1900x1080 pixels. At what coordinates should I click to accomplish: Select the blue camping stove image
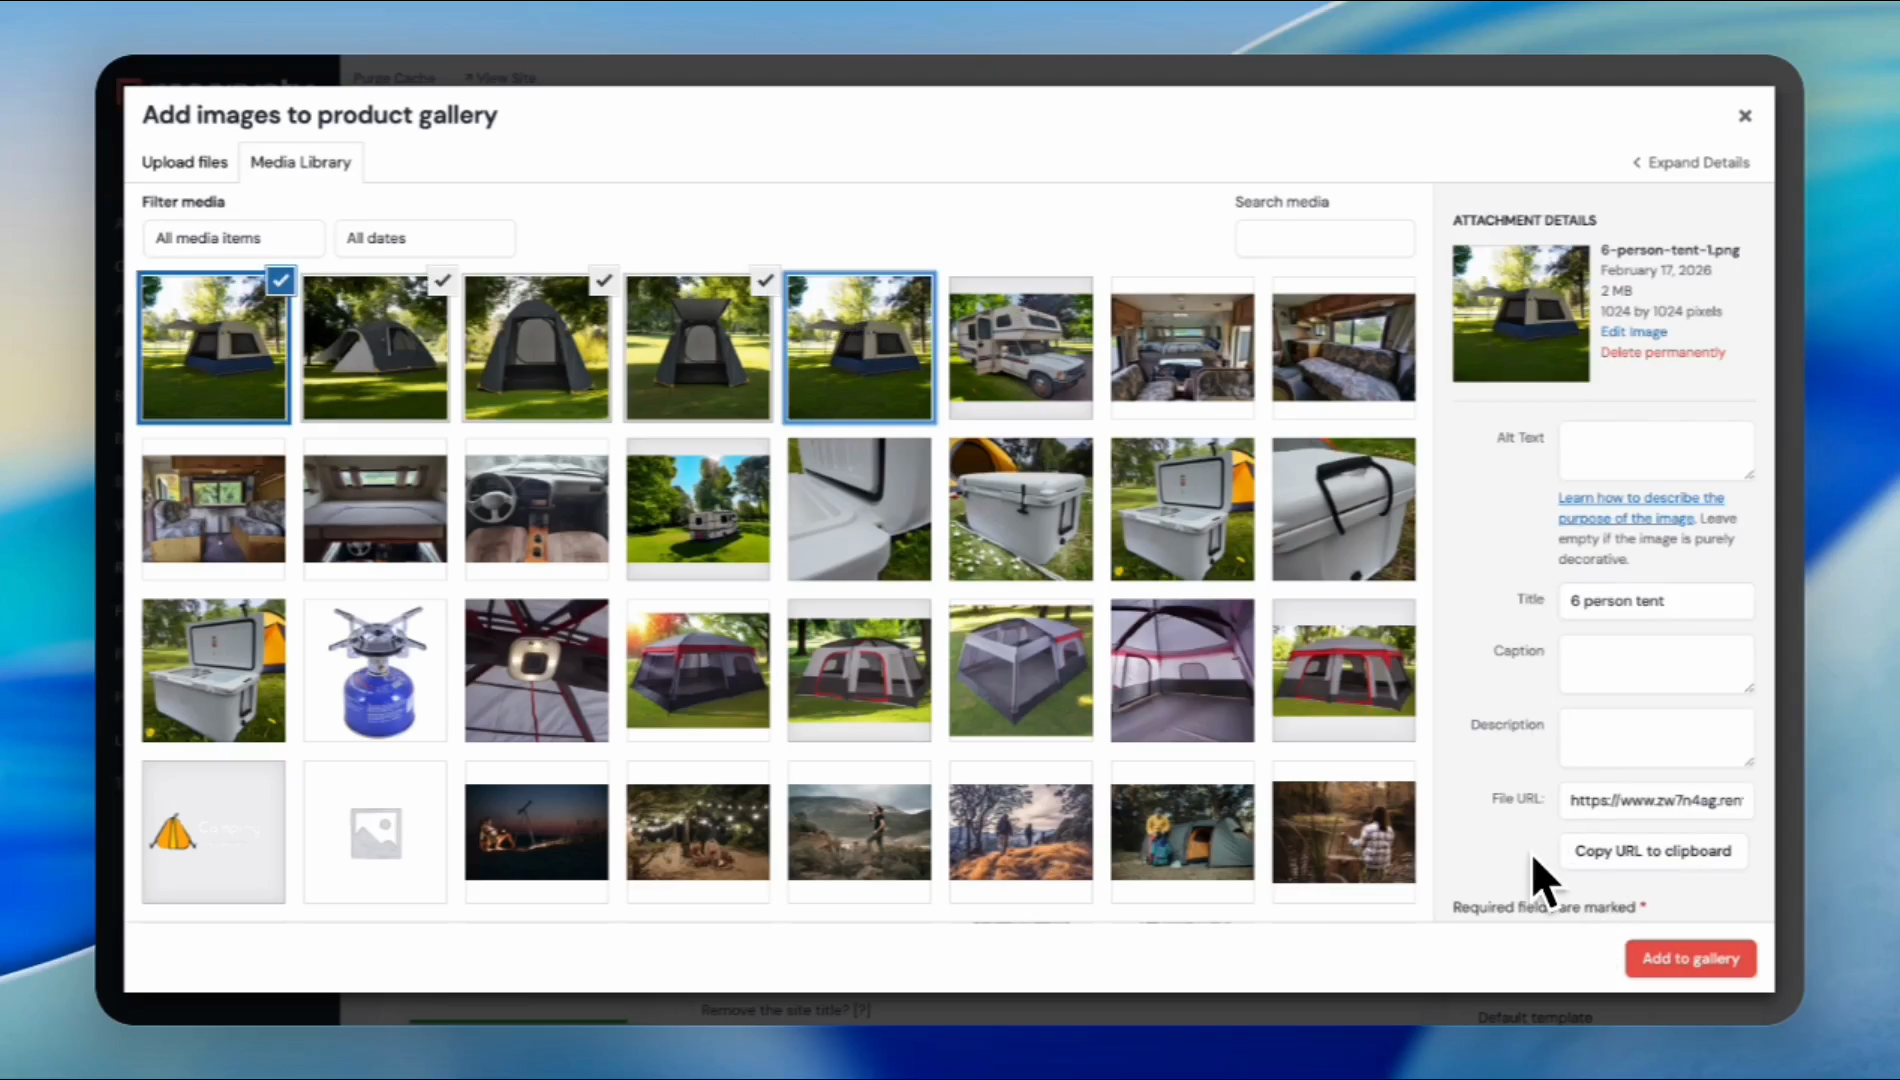[375, 671]
